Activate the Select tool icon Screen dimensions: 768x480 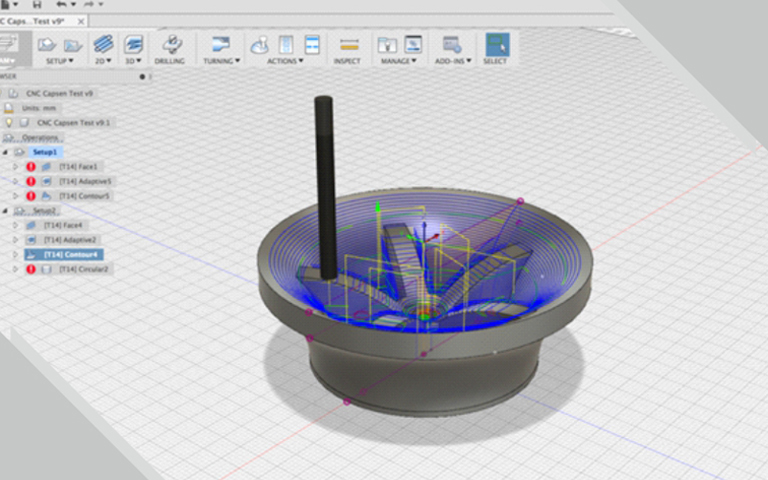click(497, 45)
